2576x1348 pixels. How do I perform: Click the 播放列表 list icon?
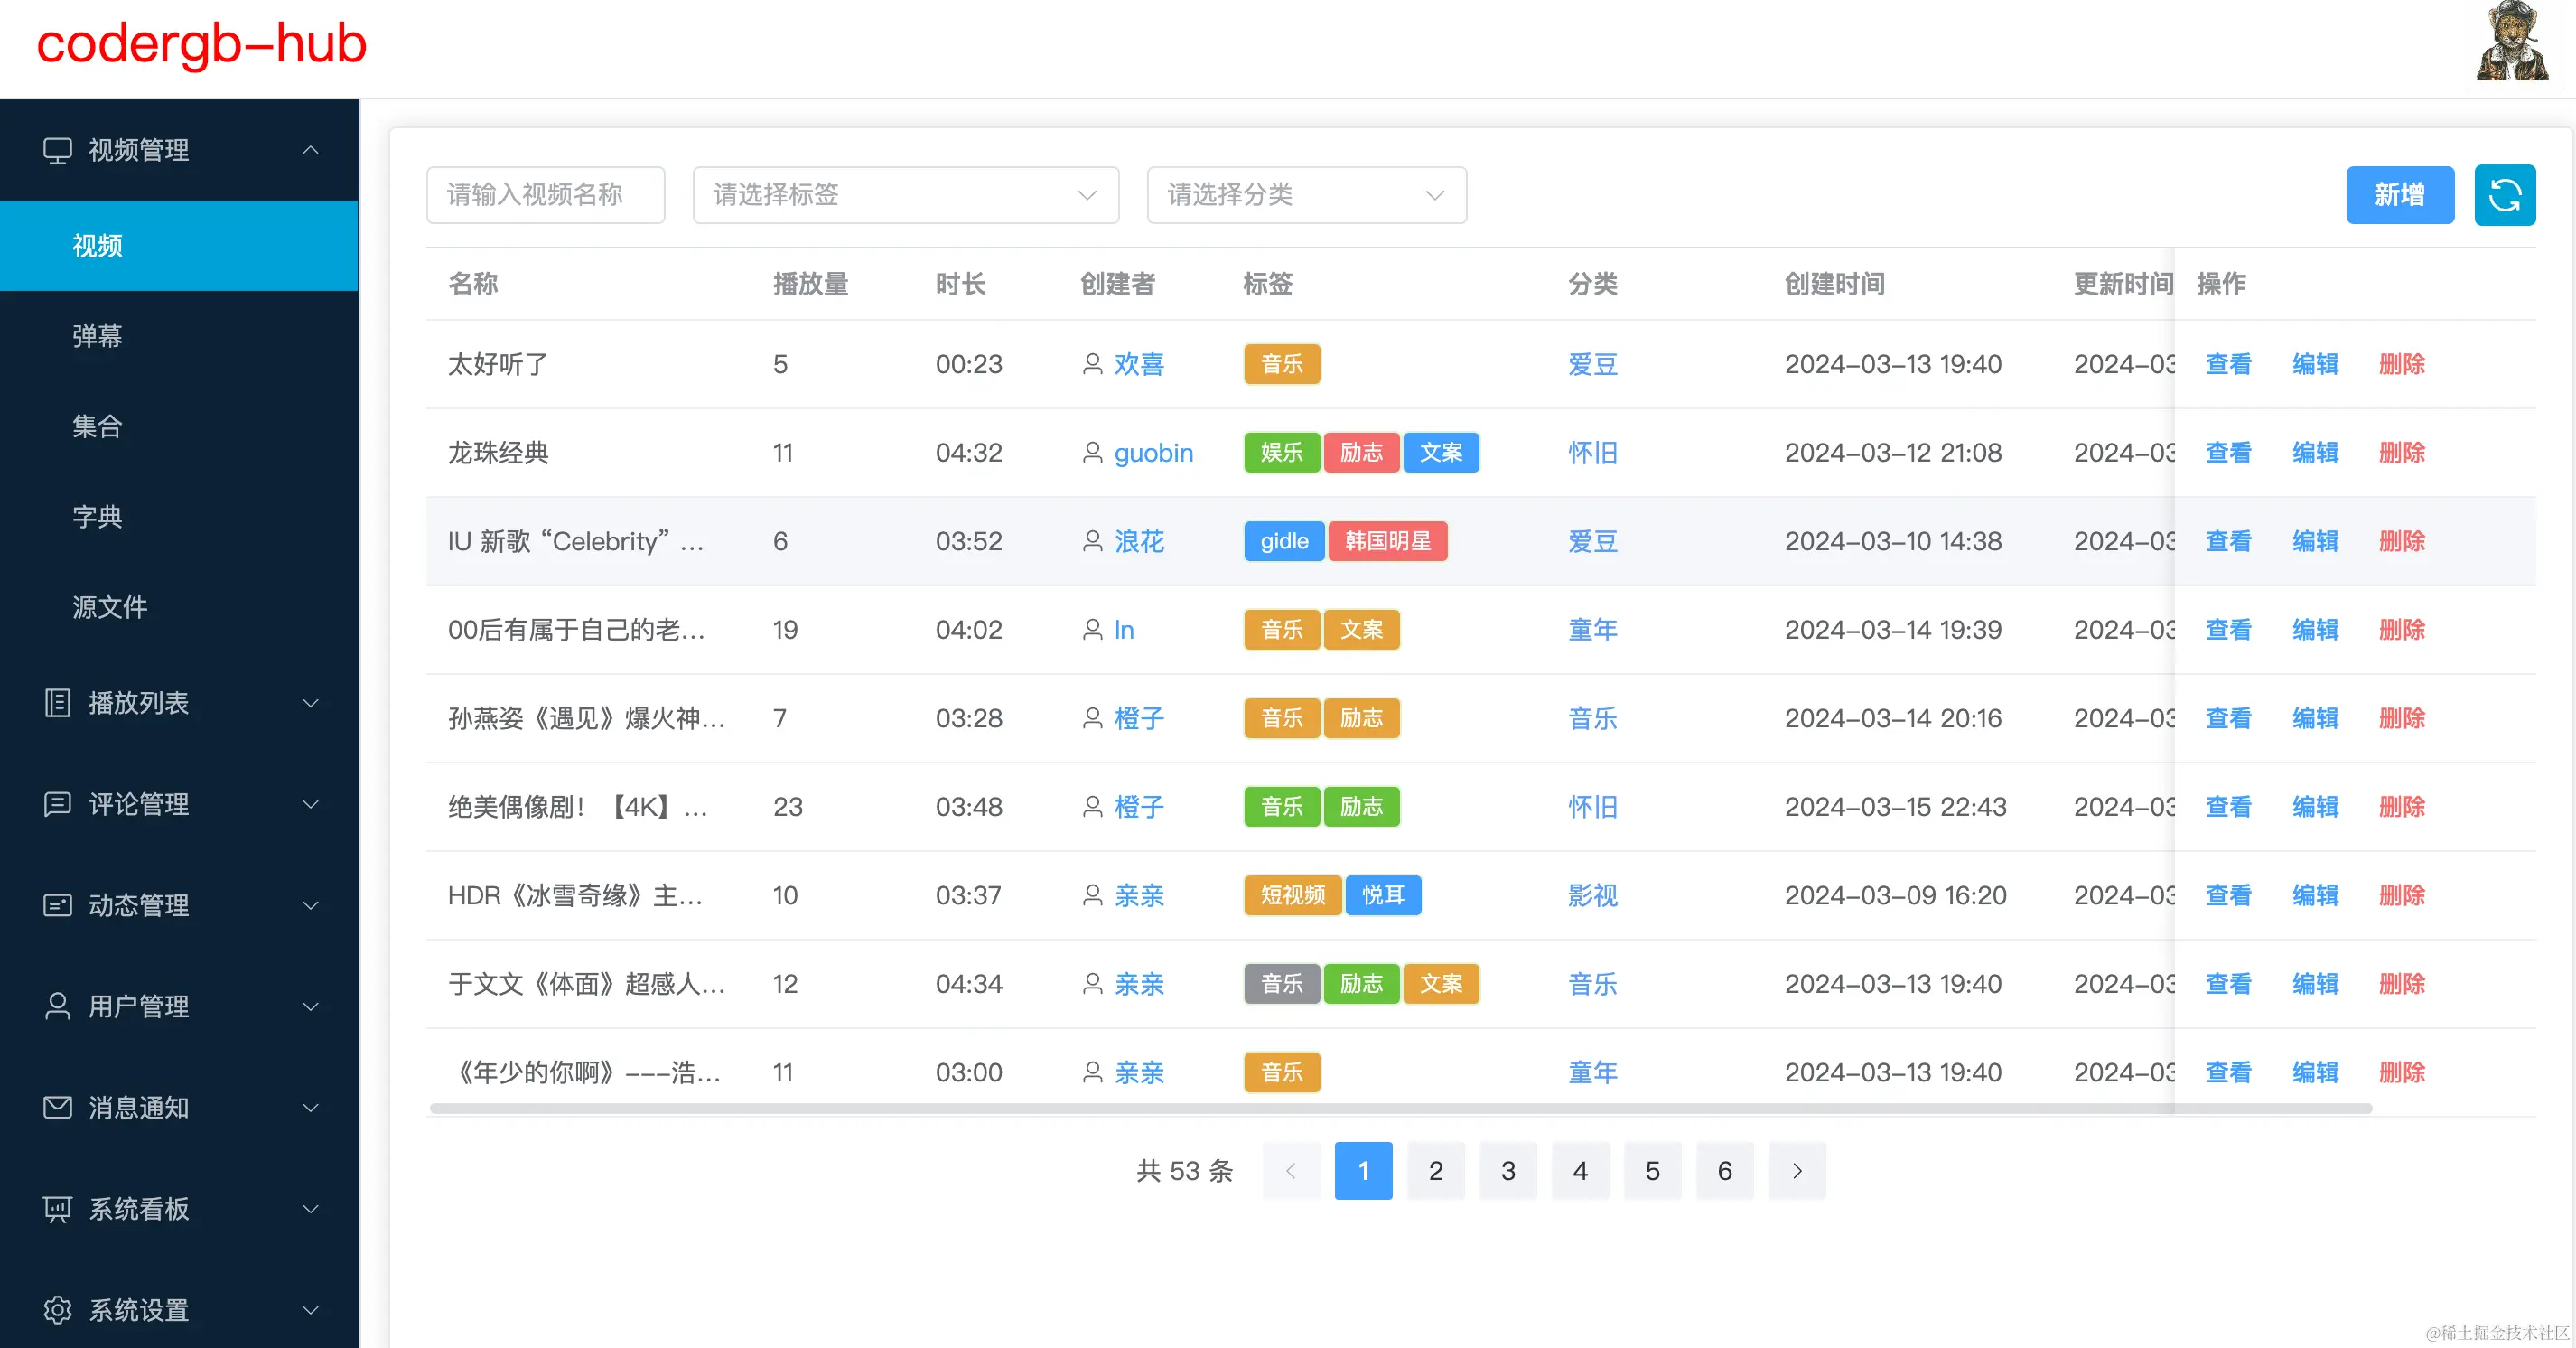(x=57, y=703)
